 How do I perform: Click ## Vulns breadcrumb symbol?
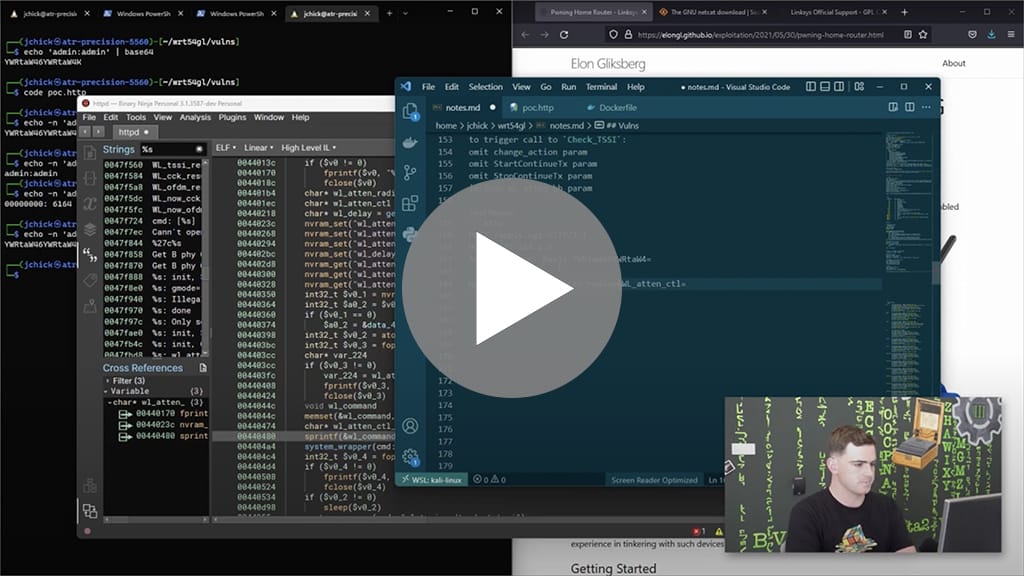[x=616, y=125]
